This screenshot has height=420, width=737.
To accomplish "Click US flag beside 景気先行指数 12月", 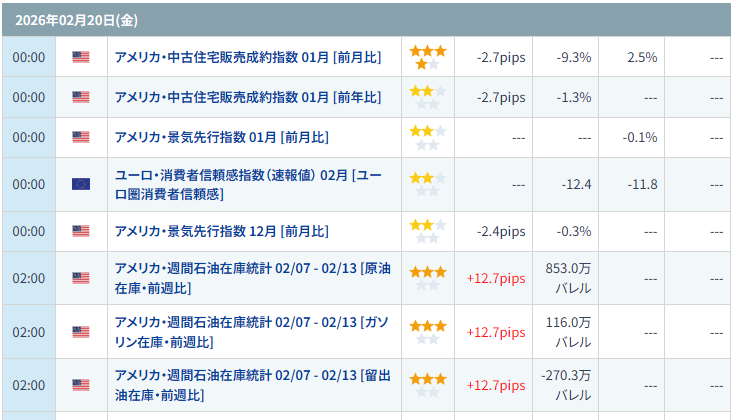I will tap(81, 231).
